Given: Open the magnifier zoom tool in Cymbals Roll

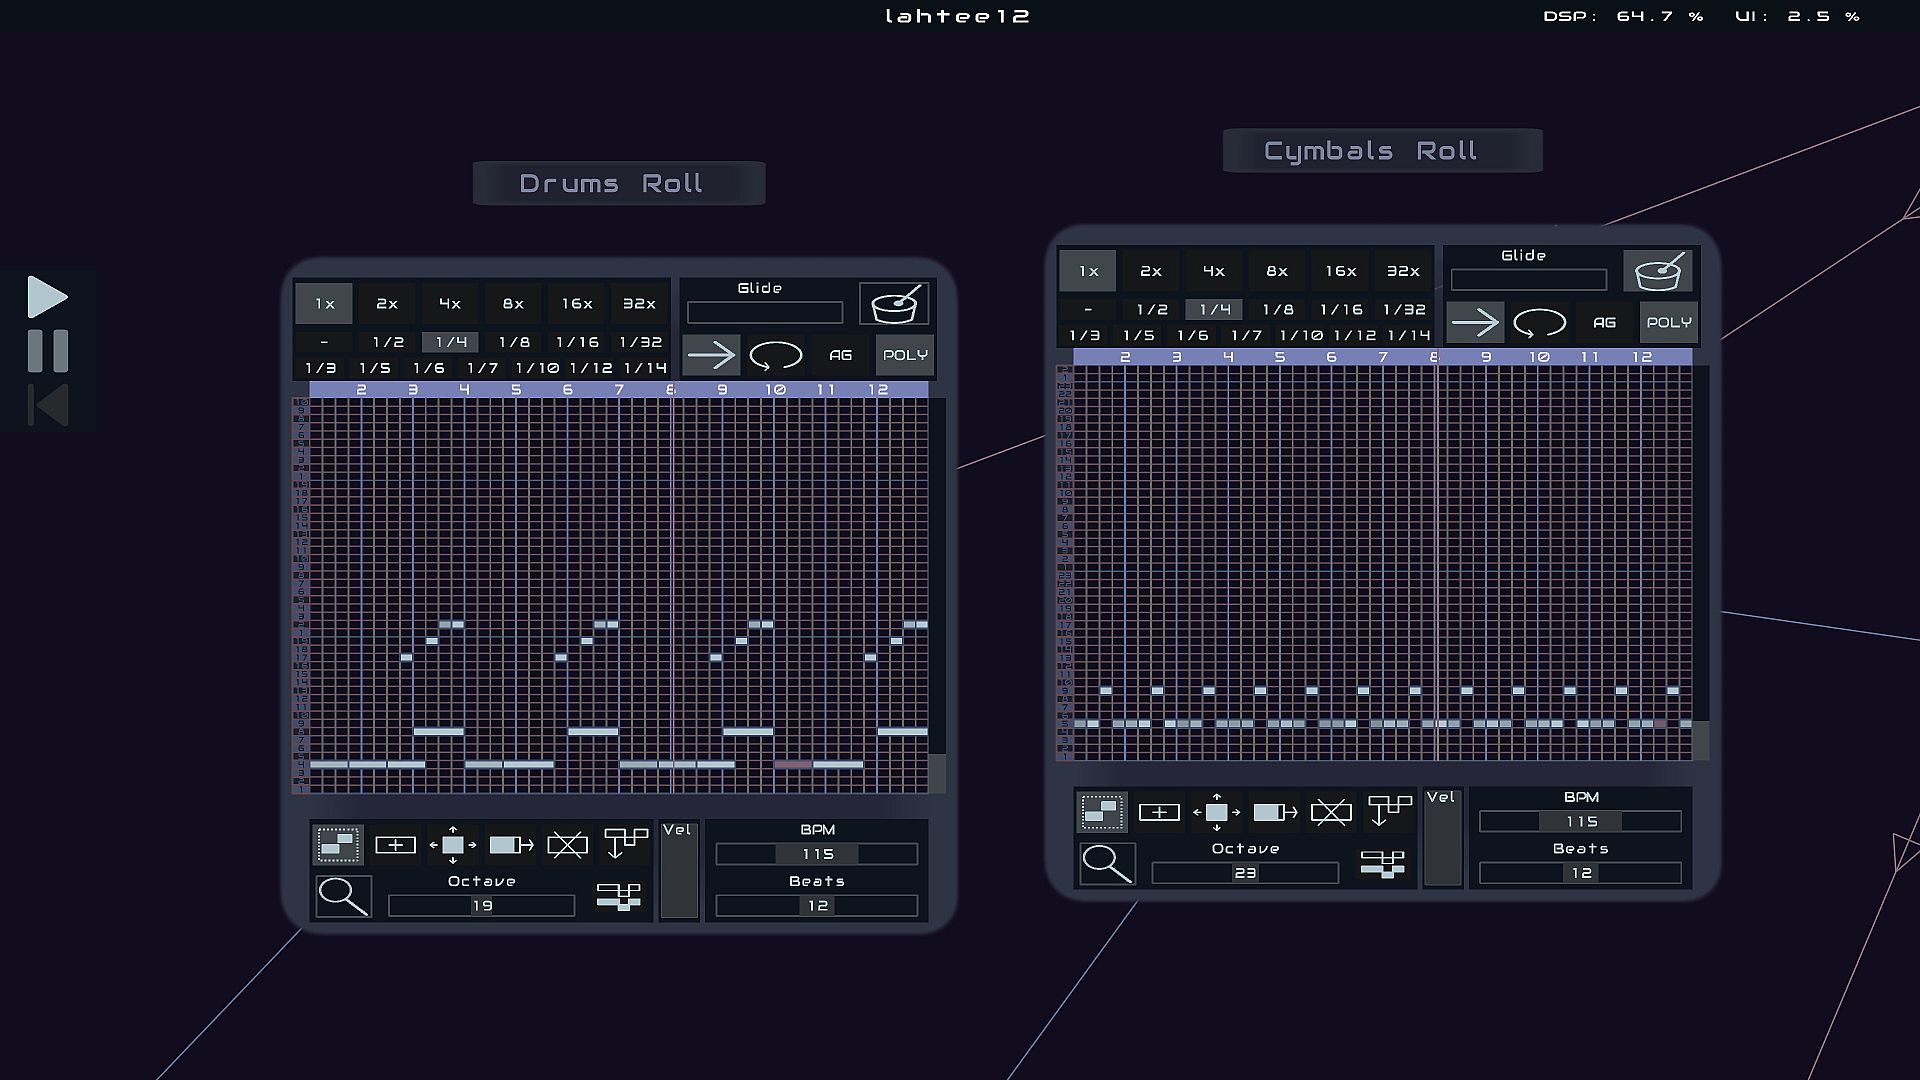Looking at the screenshot, I should point(1107,863).
